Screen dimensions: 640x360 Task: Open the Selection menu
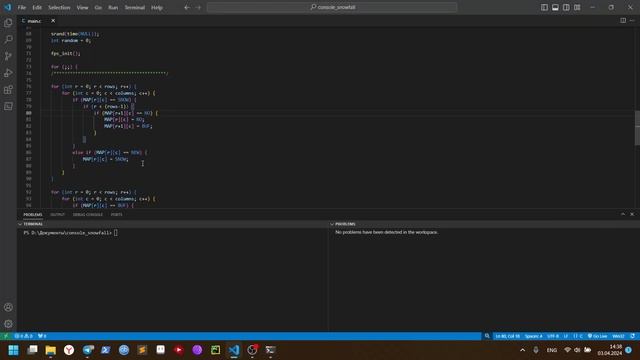(59, 7)
